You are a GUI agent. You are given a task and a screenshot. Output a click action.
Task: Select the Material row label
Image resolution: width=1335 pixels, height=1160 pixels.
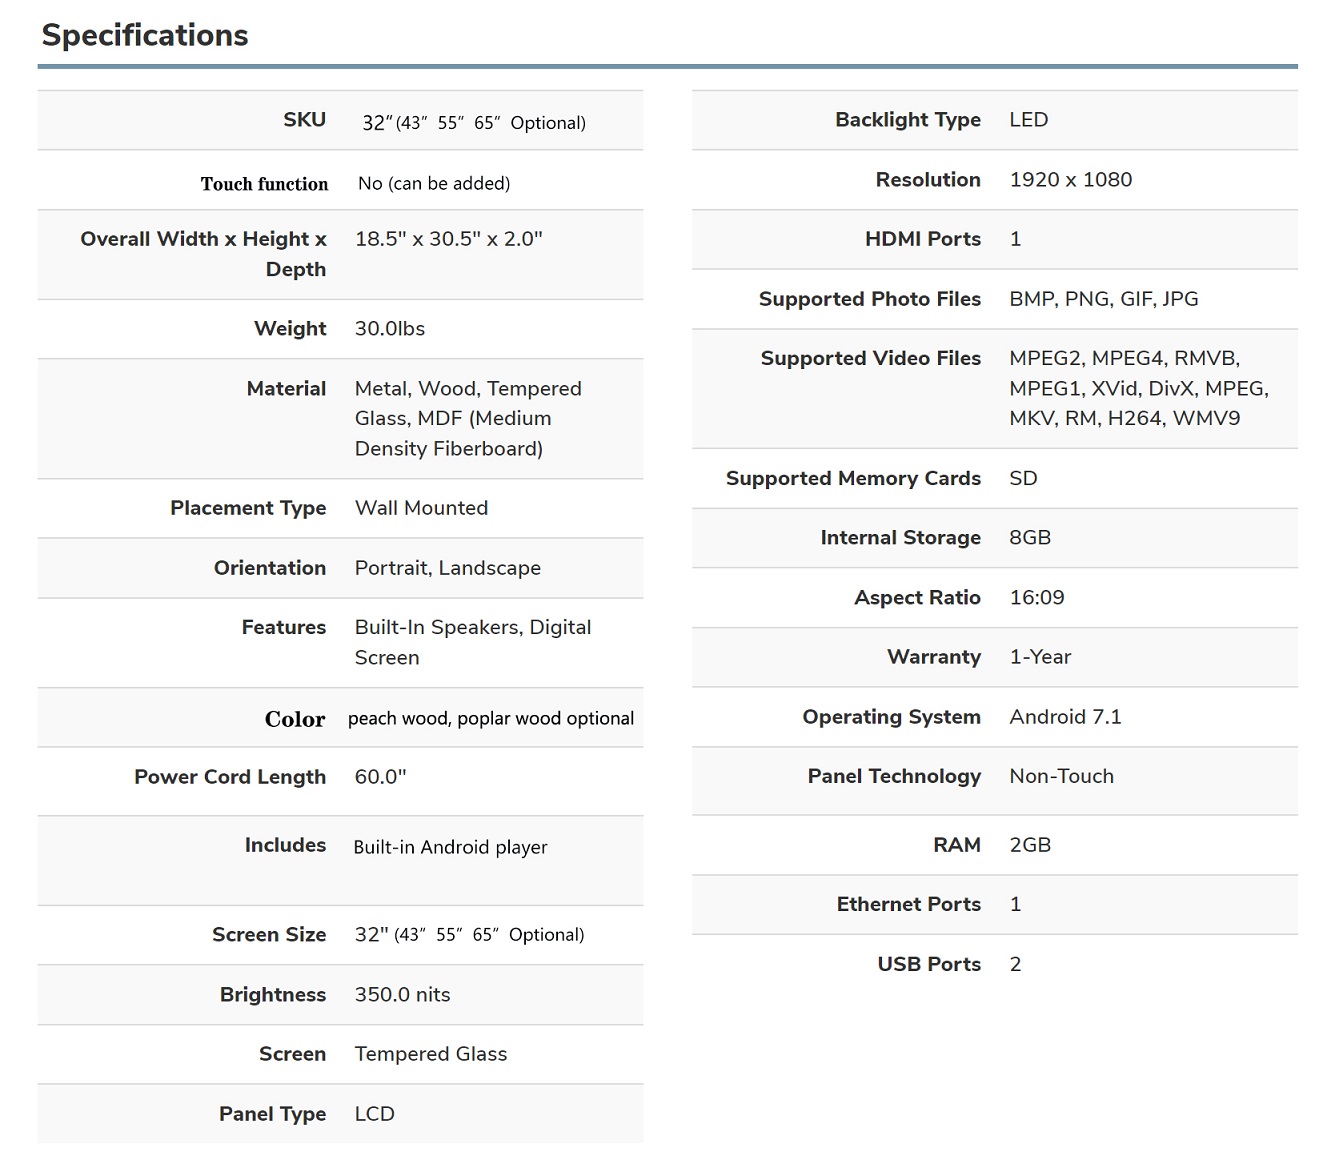pyautogui.click(x=286, y=389)
